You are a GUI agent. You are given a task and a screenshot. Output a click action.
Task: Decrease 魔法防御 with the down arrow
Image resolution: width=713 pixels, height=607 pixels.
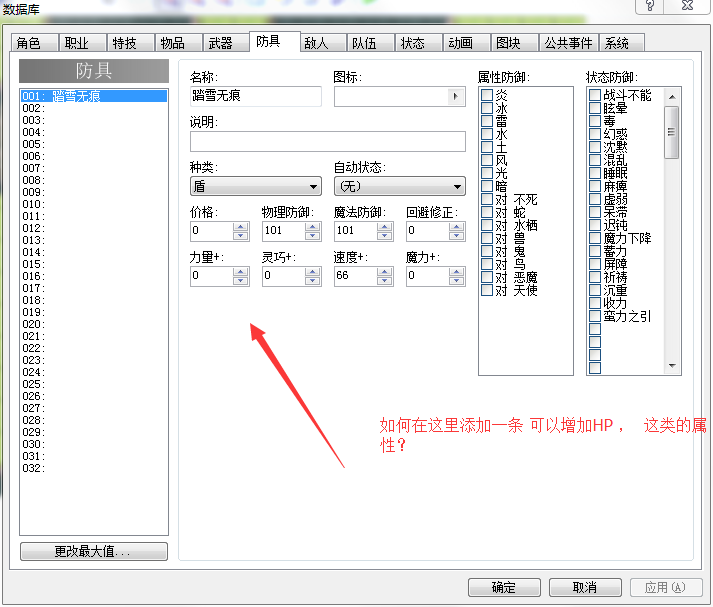click(385, 235)
